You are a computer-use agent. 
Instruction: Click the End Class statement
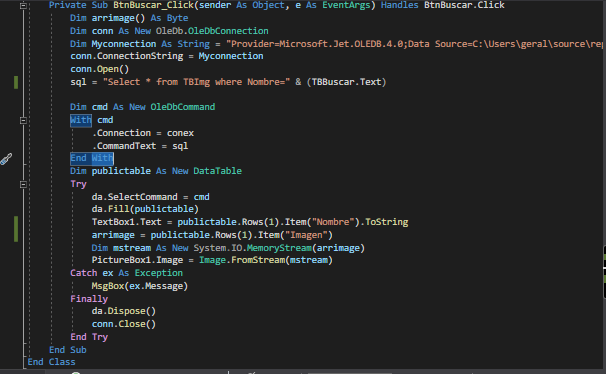pos(51,362)
